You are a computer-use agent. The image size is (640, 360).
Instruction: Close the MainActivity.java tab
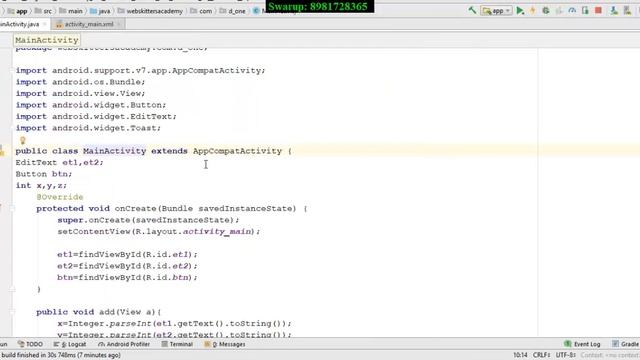tap(45, 24)
